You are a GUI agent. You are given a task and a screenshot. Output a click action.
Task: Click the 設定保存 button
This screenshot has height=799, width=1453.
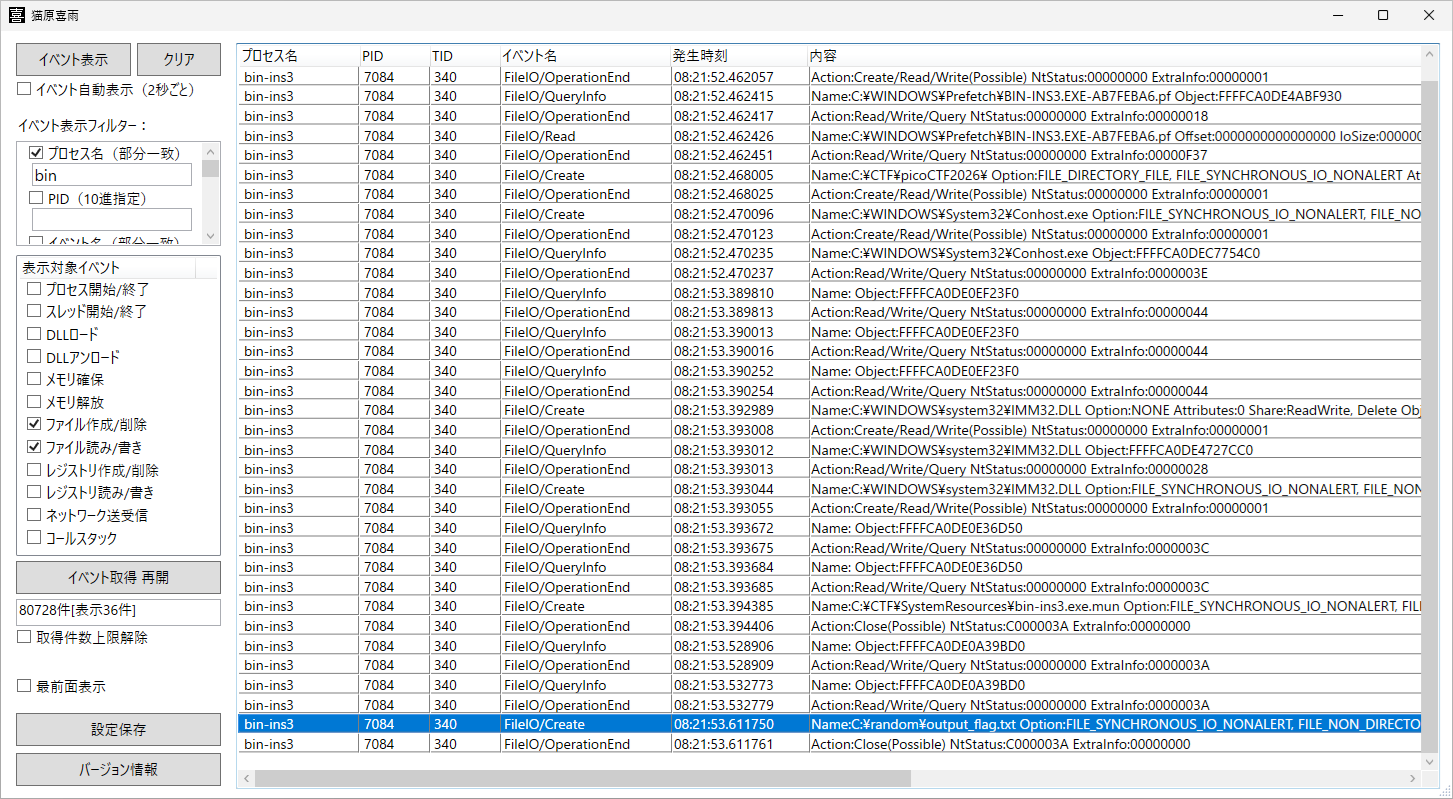(118, 729)
